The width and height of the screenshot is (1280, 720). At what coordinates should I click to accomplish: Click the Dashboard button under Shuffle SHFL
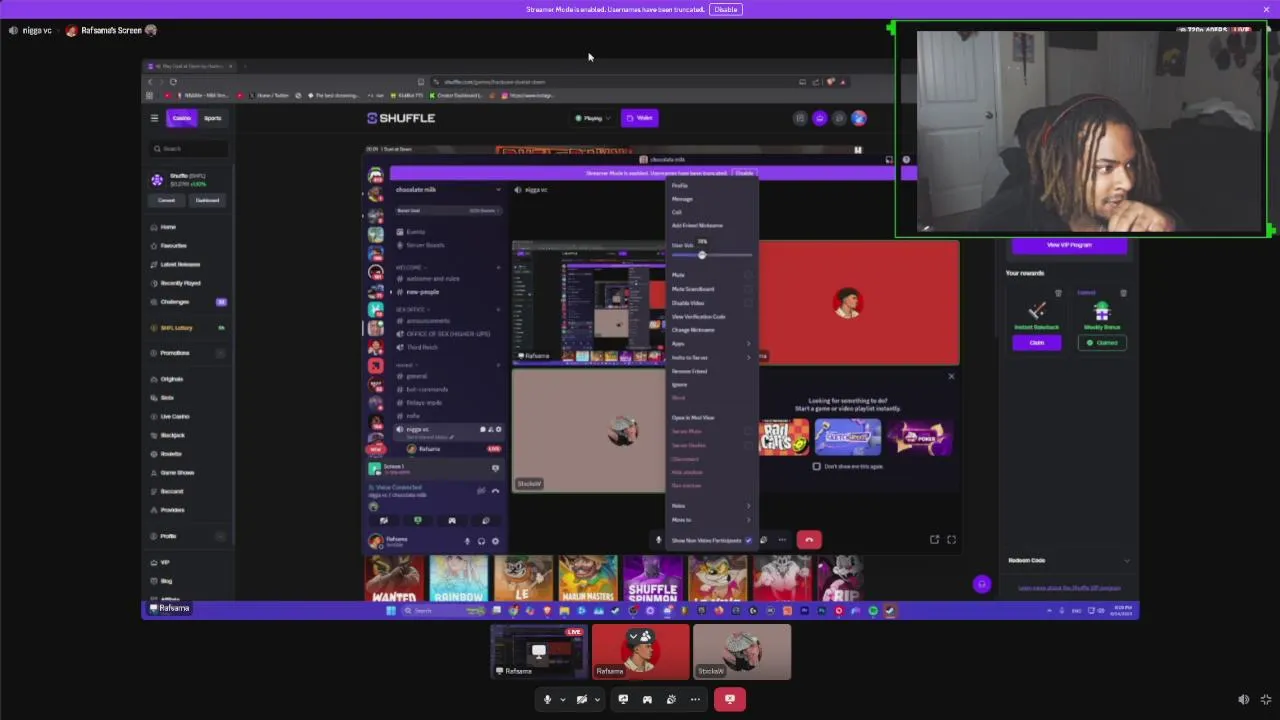coord(207,200)
